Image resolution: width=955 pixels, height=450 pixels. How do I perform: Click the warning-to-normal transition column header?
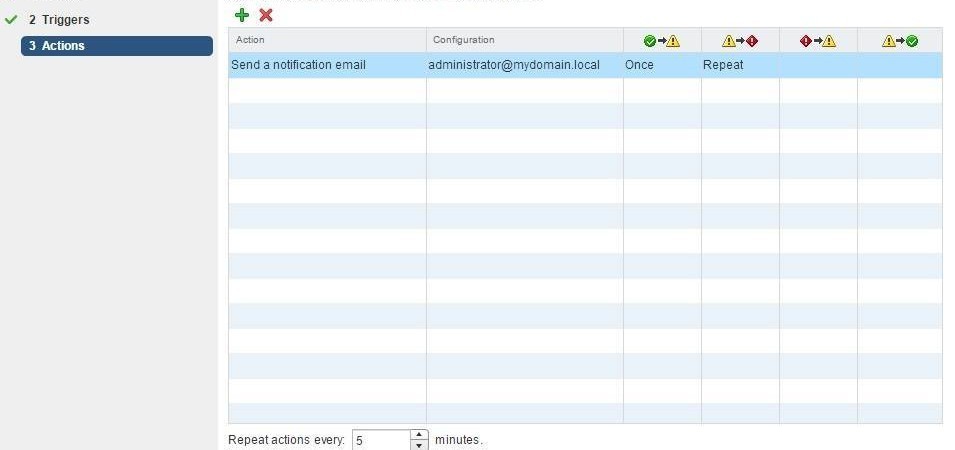coord(900,41)
